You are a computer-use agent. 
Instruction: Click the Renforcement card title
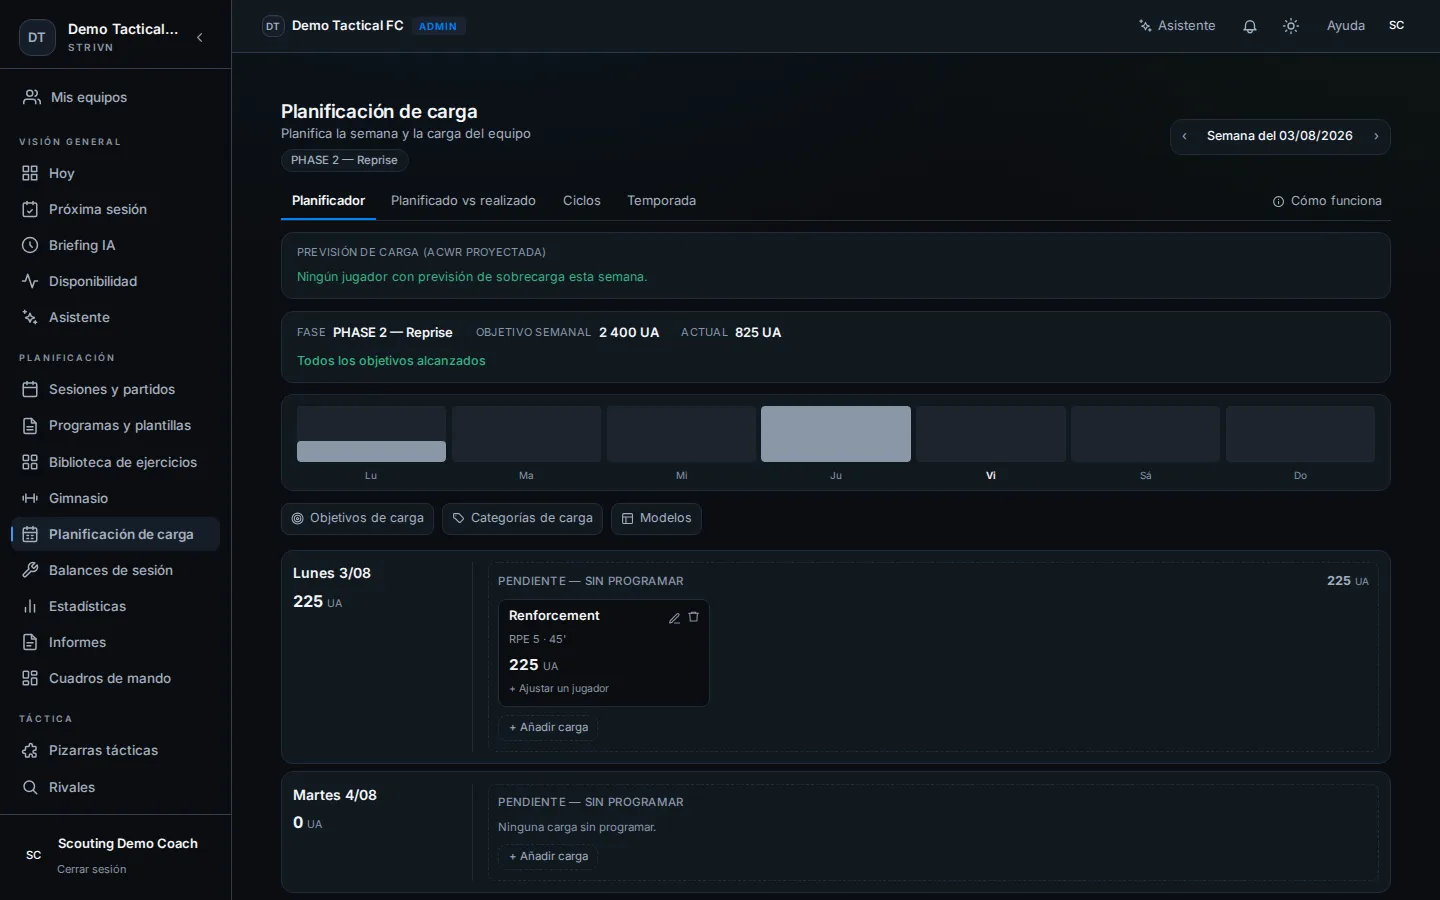click(554, 615)
